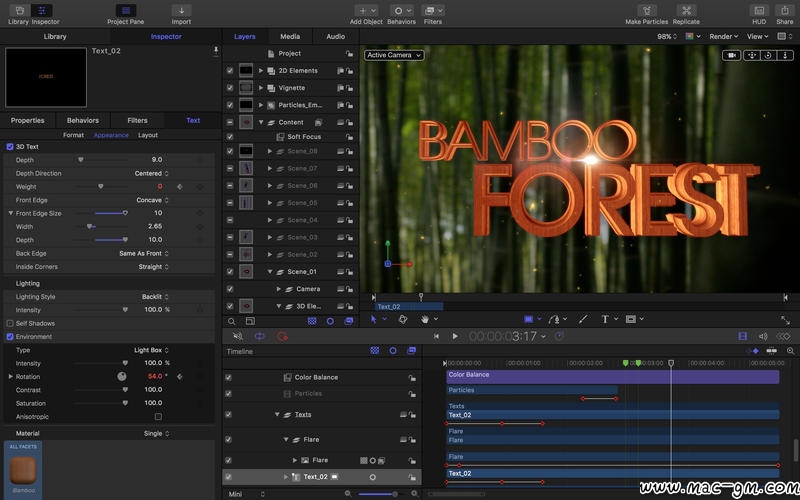800x500 pixels.
Task: Open the Front Edge Concave dropdown
Action: pos(153,200)
